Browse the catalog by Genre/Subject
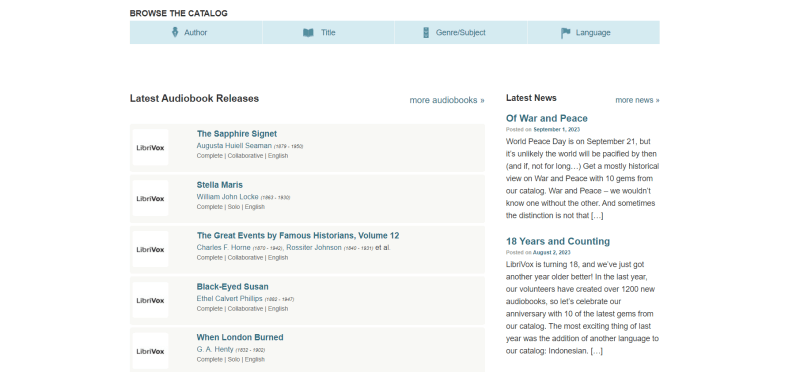This screenshot has height=372, width=800. point(461,32)
